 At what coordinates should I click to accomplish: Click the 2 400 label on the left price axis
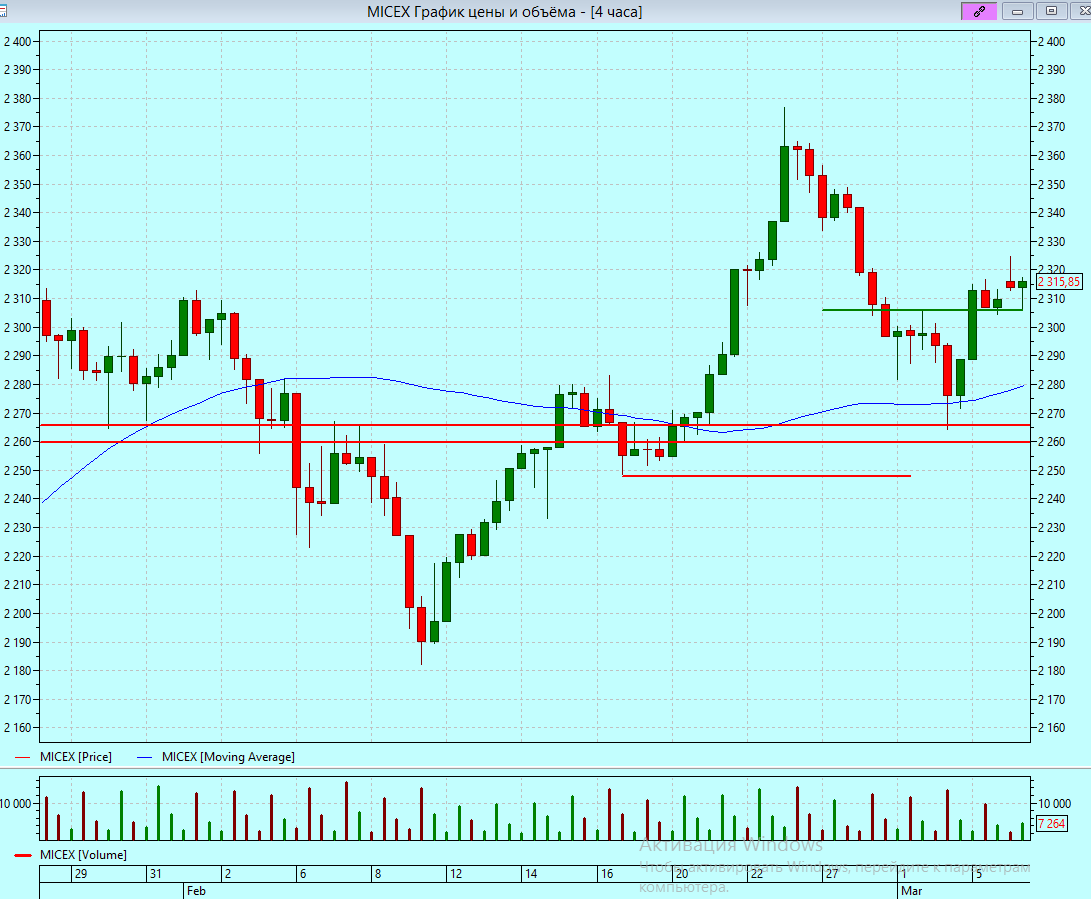(x=17, y=42)
